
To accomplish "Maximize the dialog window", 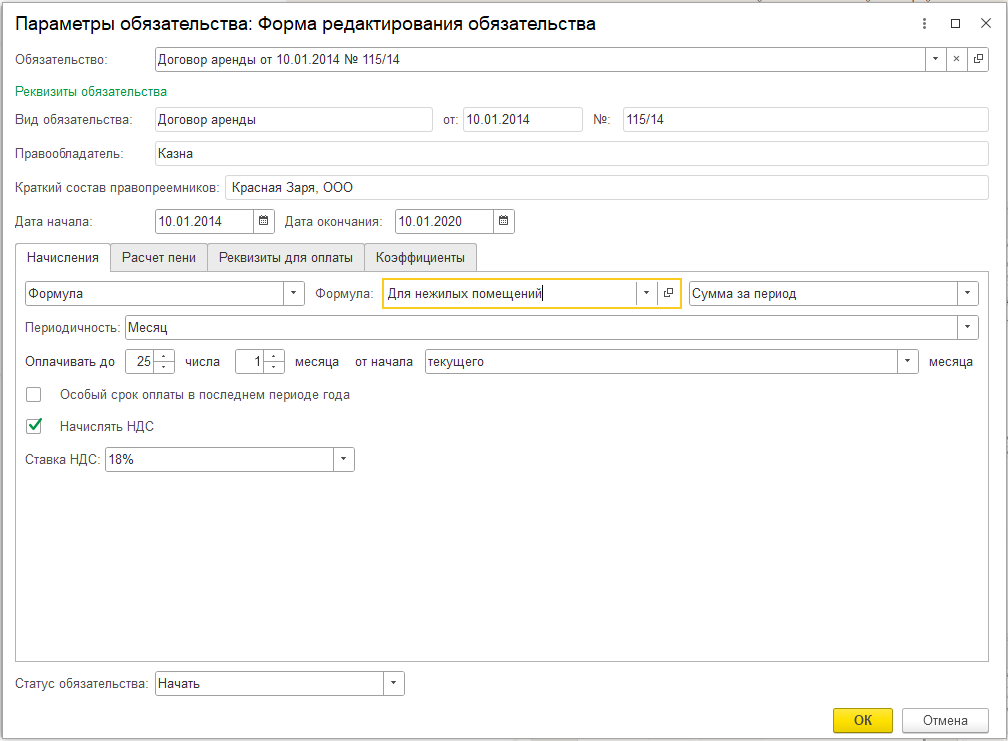I will pos(955,24).
